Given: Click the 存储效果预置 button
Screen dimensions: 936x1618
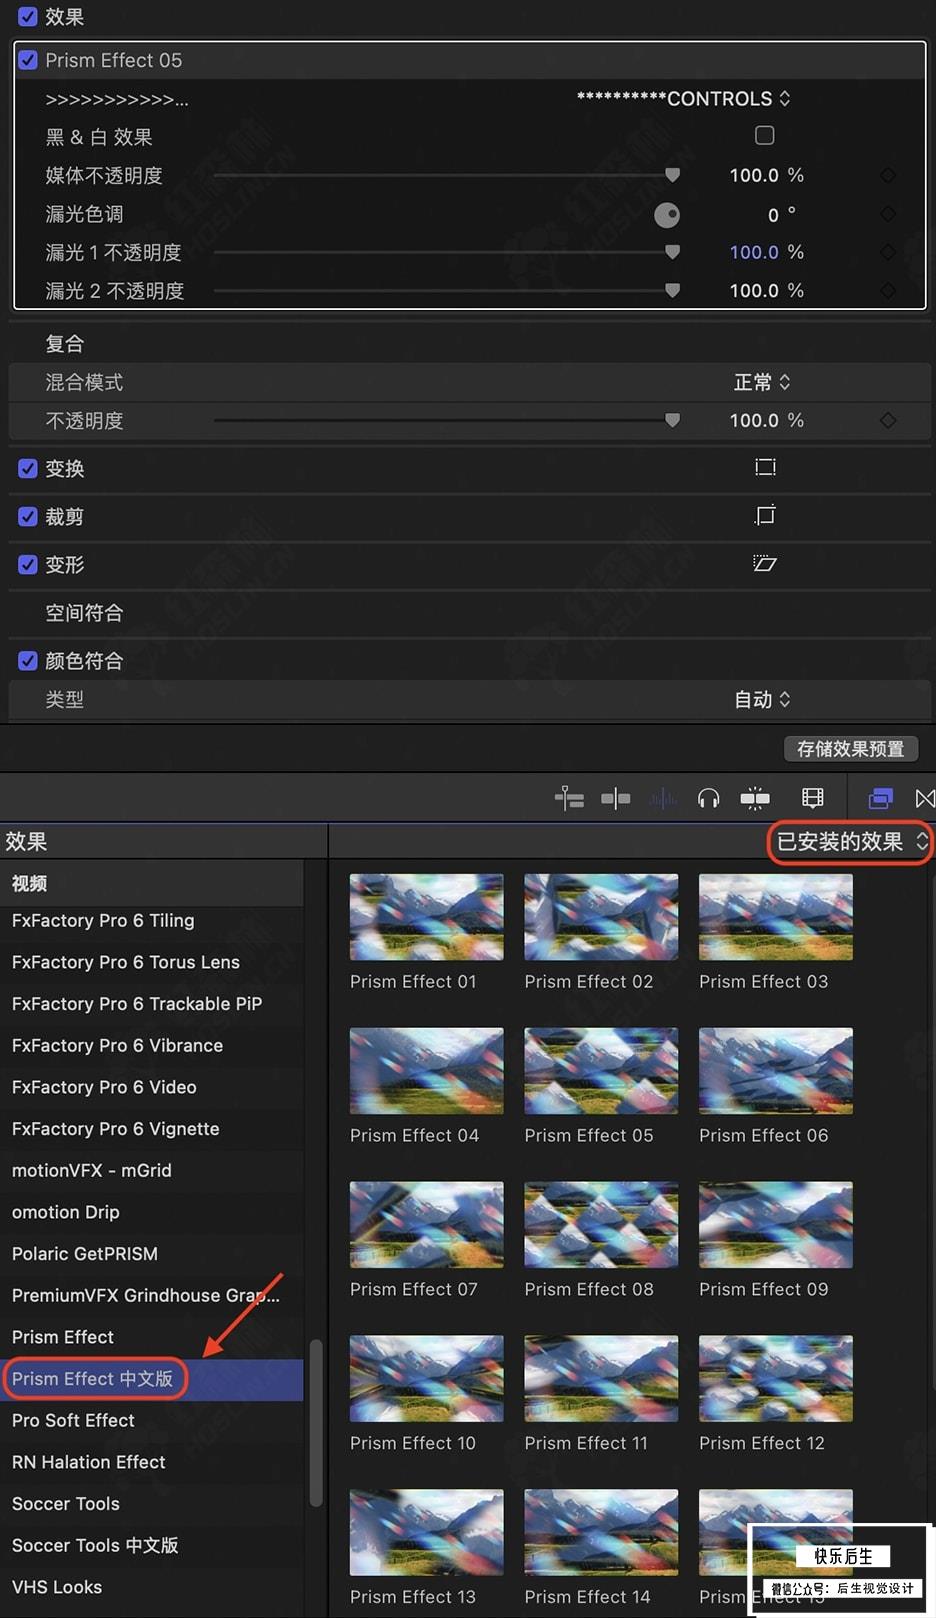Looking at the screenshot, I should [850, 749].
